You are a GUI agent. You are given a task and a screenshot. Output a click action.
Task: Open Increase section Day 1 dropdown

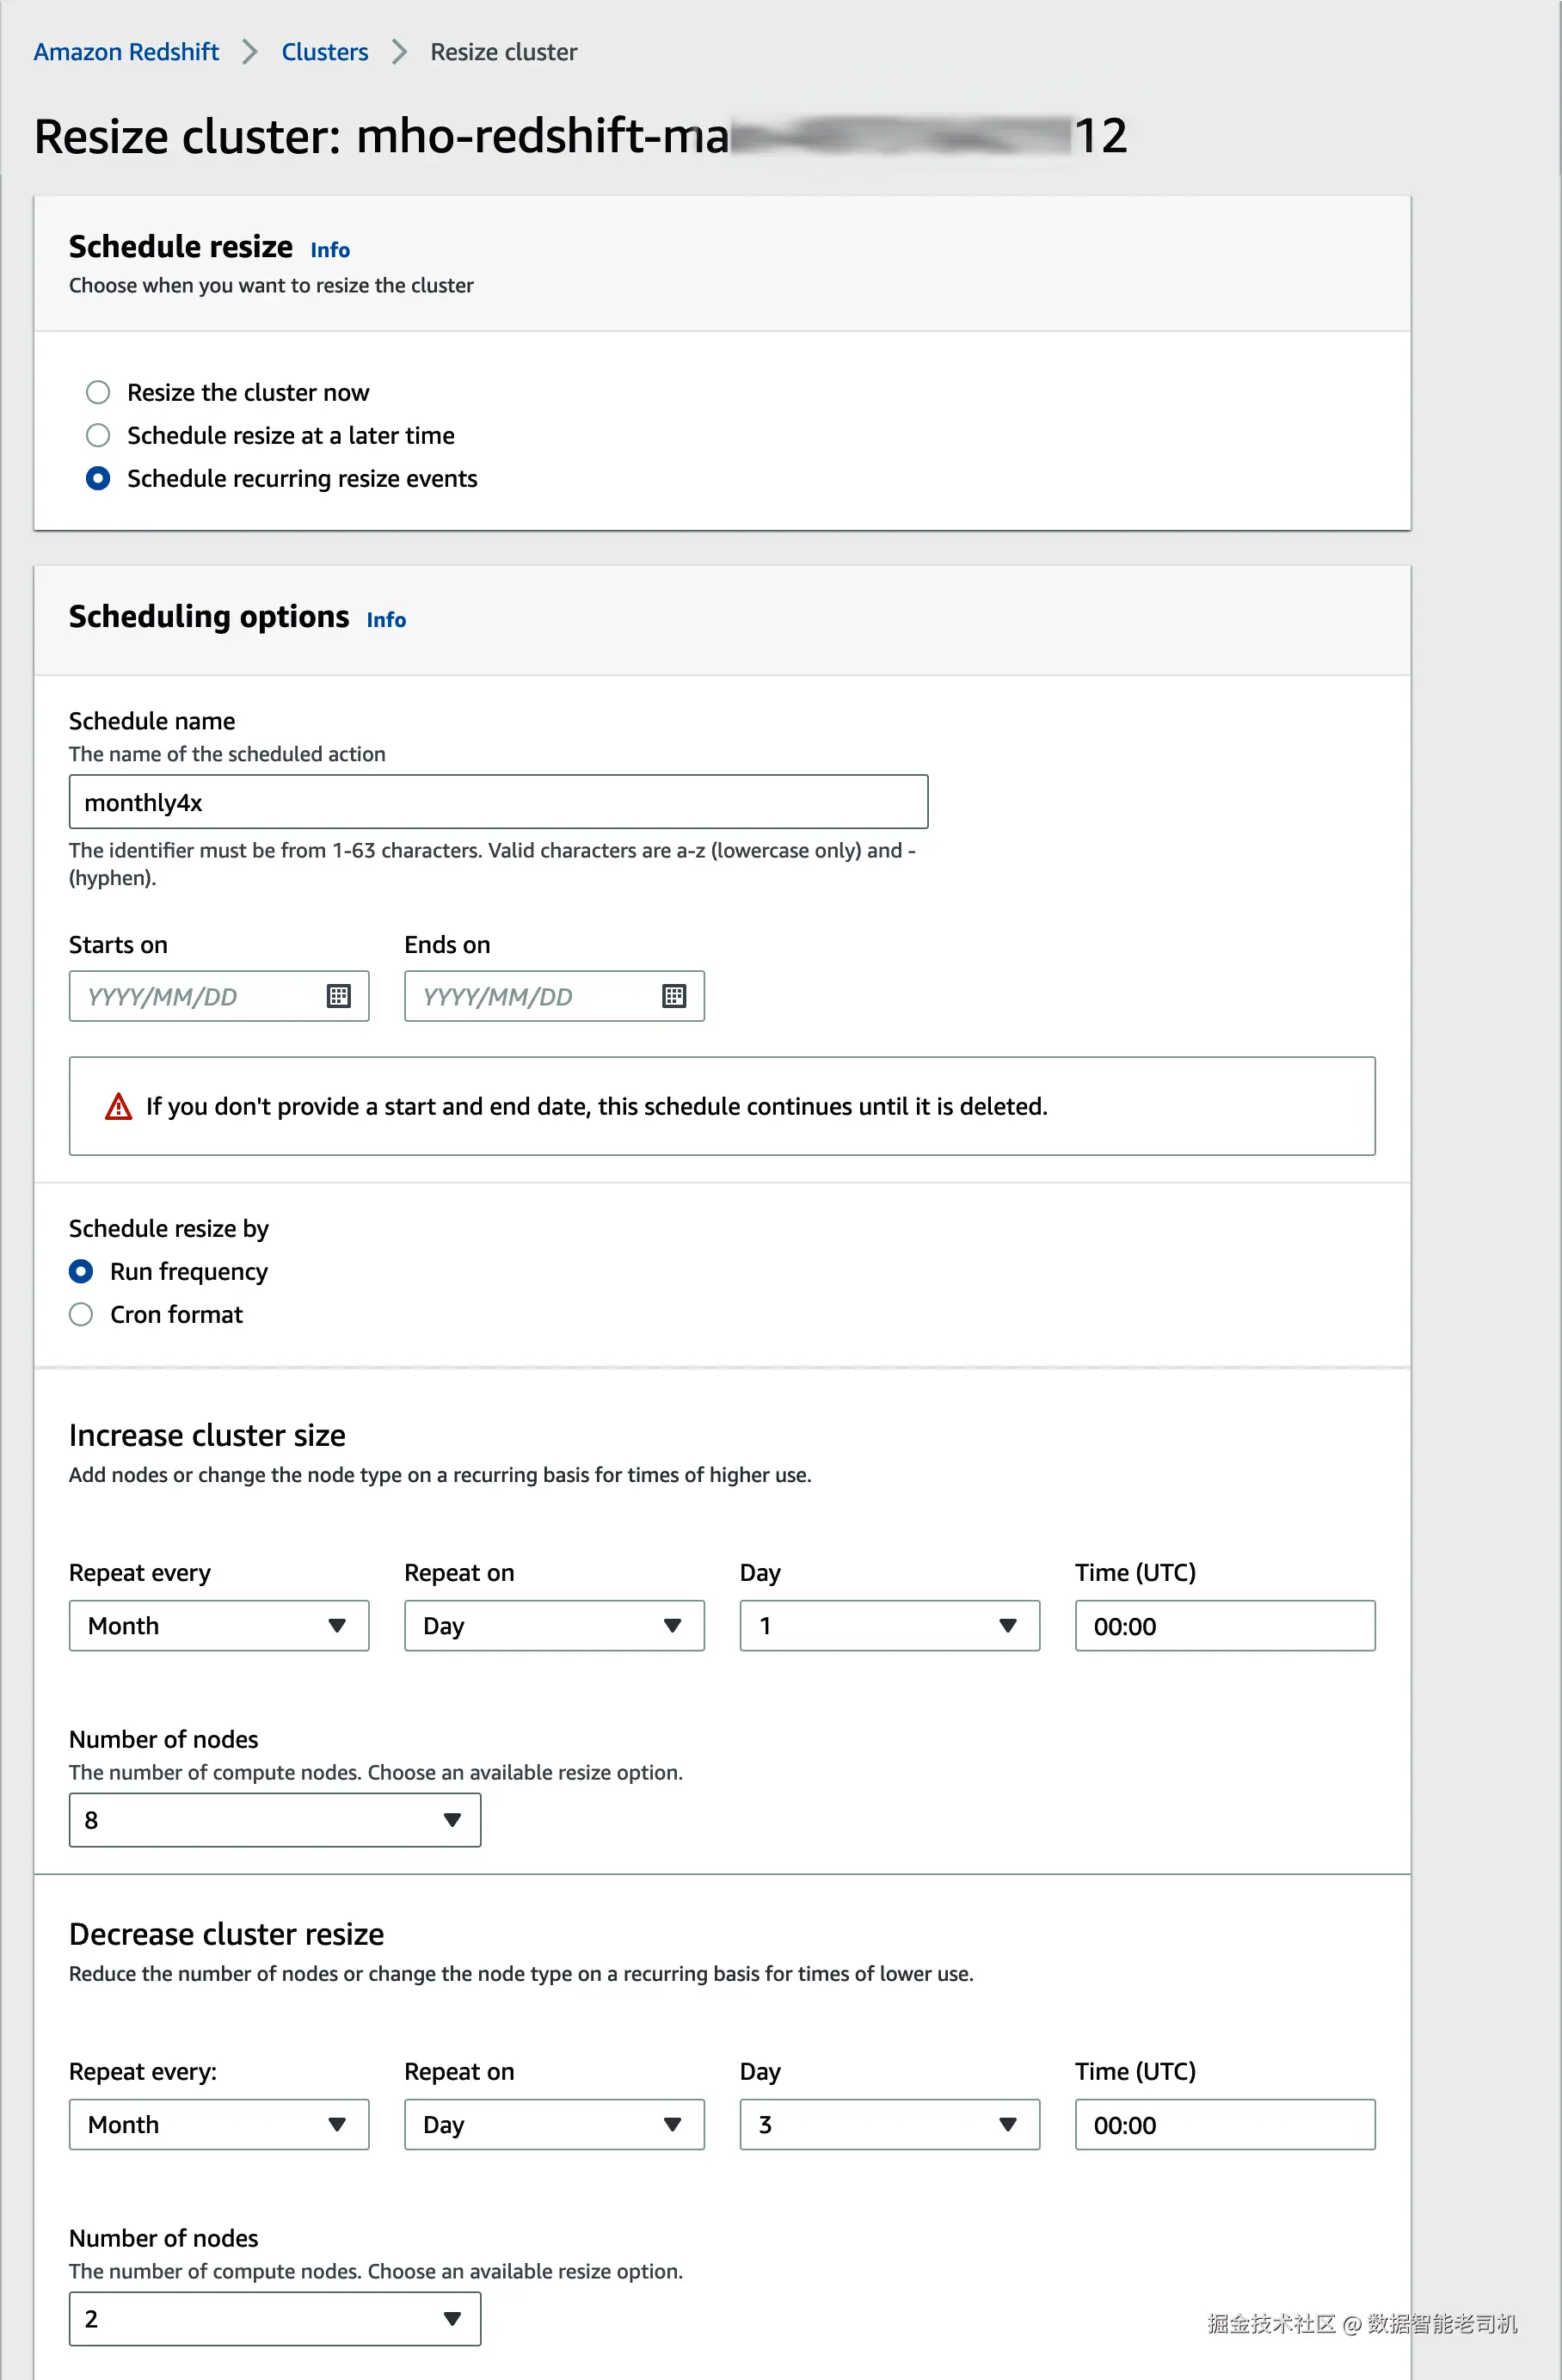(889, 1625)
